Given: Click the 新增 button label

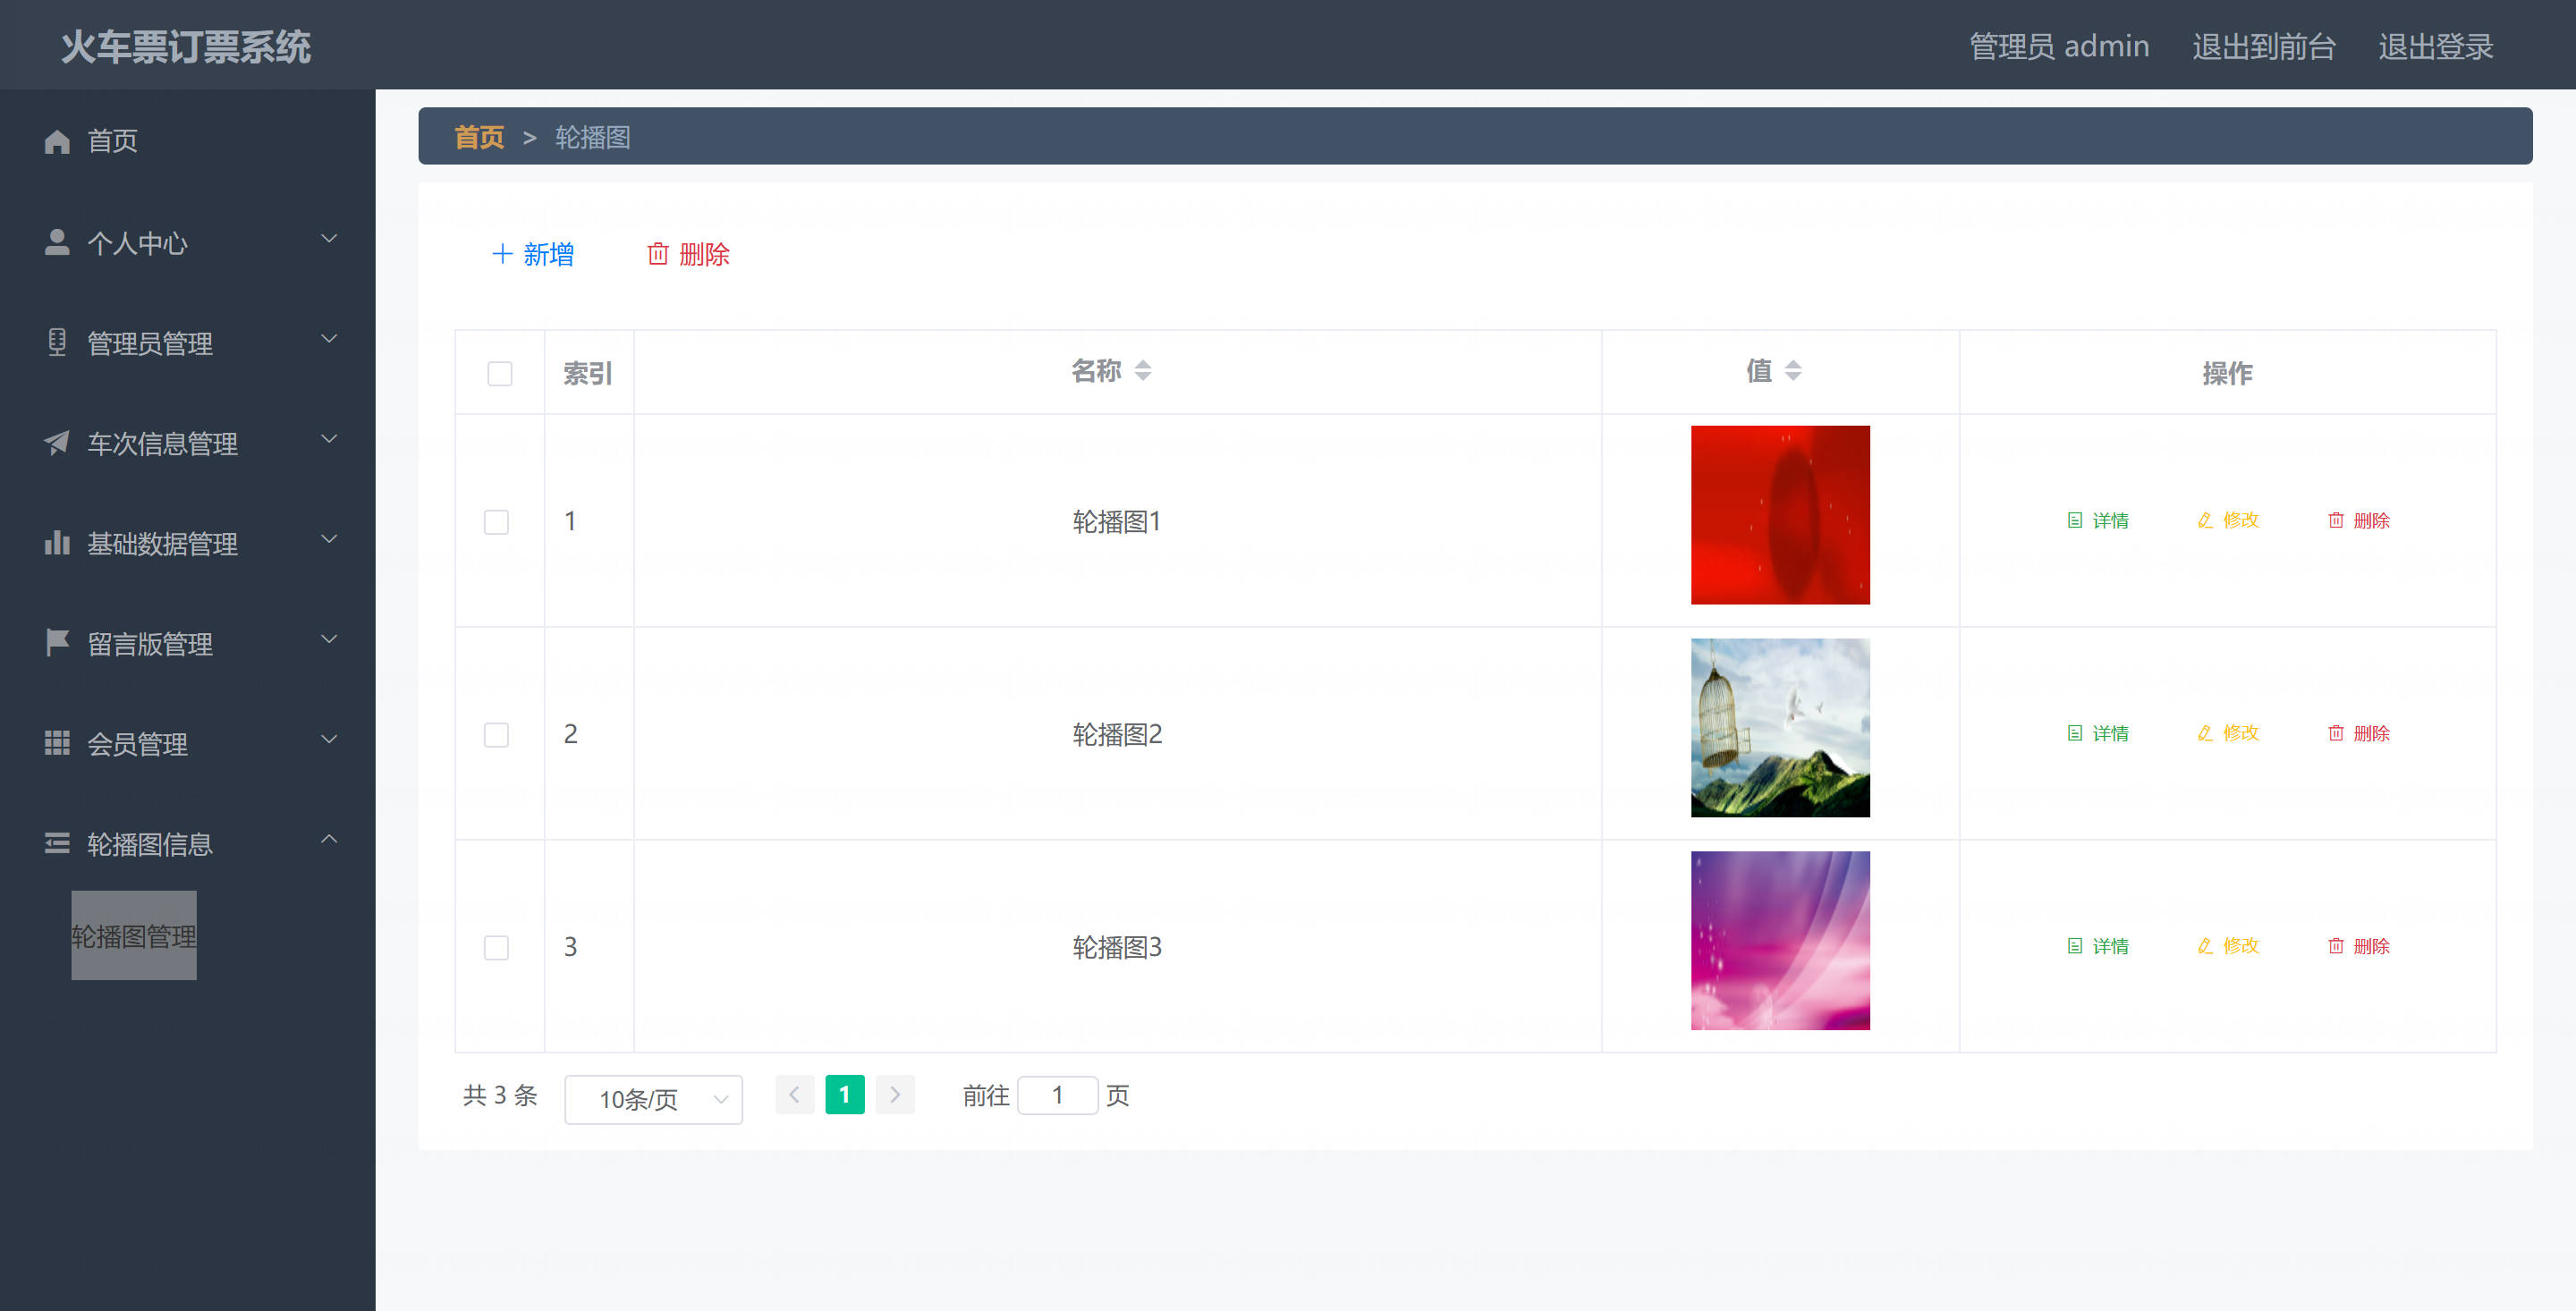Looking at the screenshot, I should pyautogui.click(x=548, y=254).
